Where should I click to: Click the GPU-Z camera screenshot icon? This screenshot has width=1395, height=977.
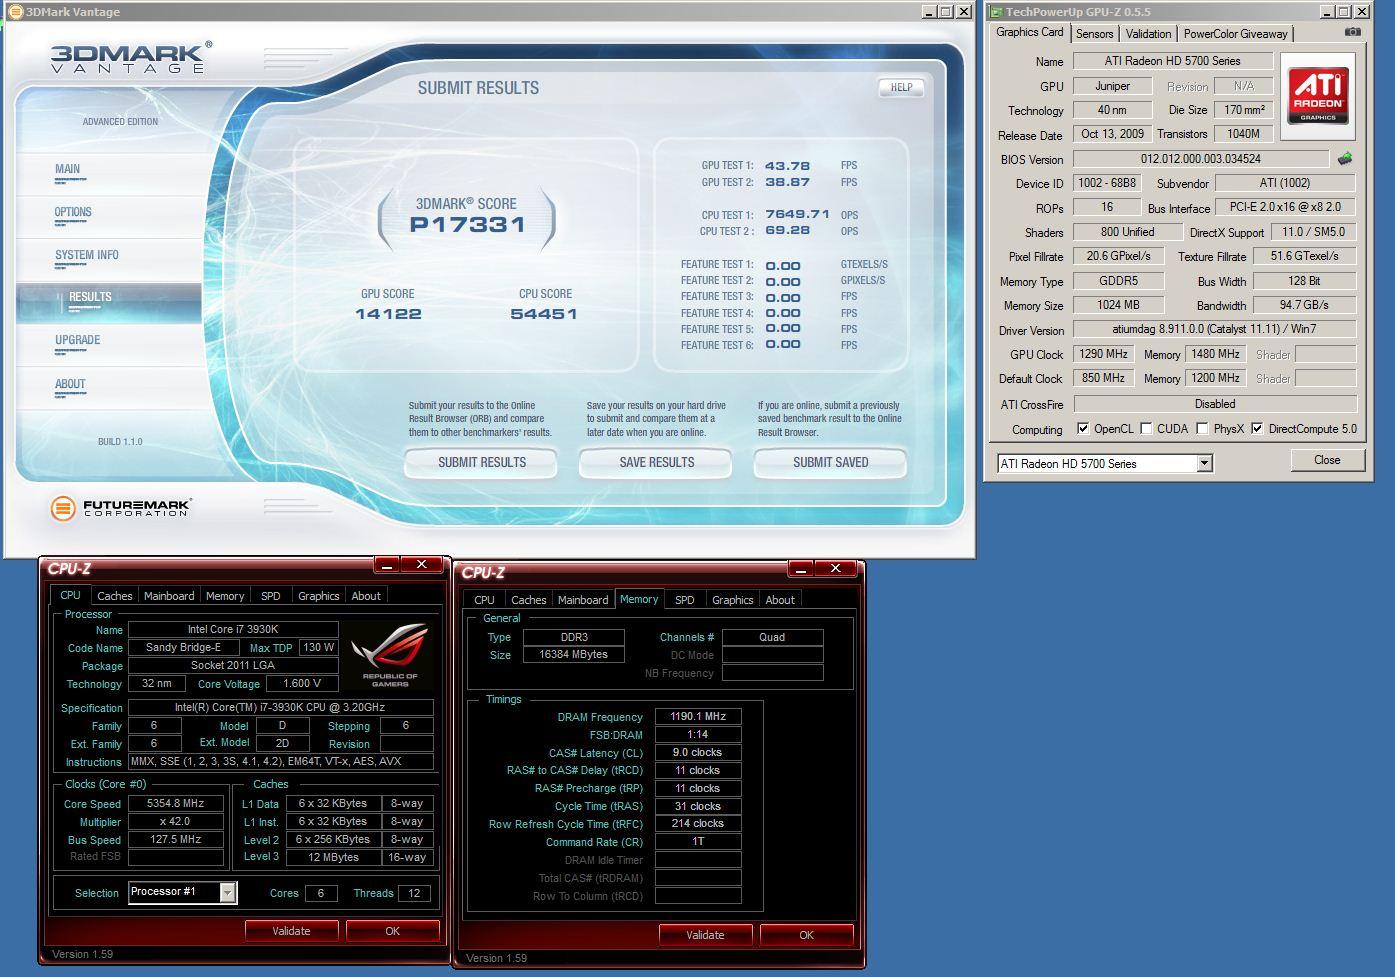coord(1352,32)
